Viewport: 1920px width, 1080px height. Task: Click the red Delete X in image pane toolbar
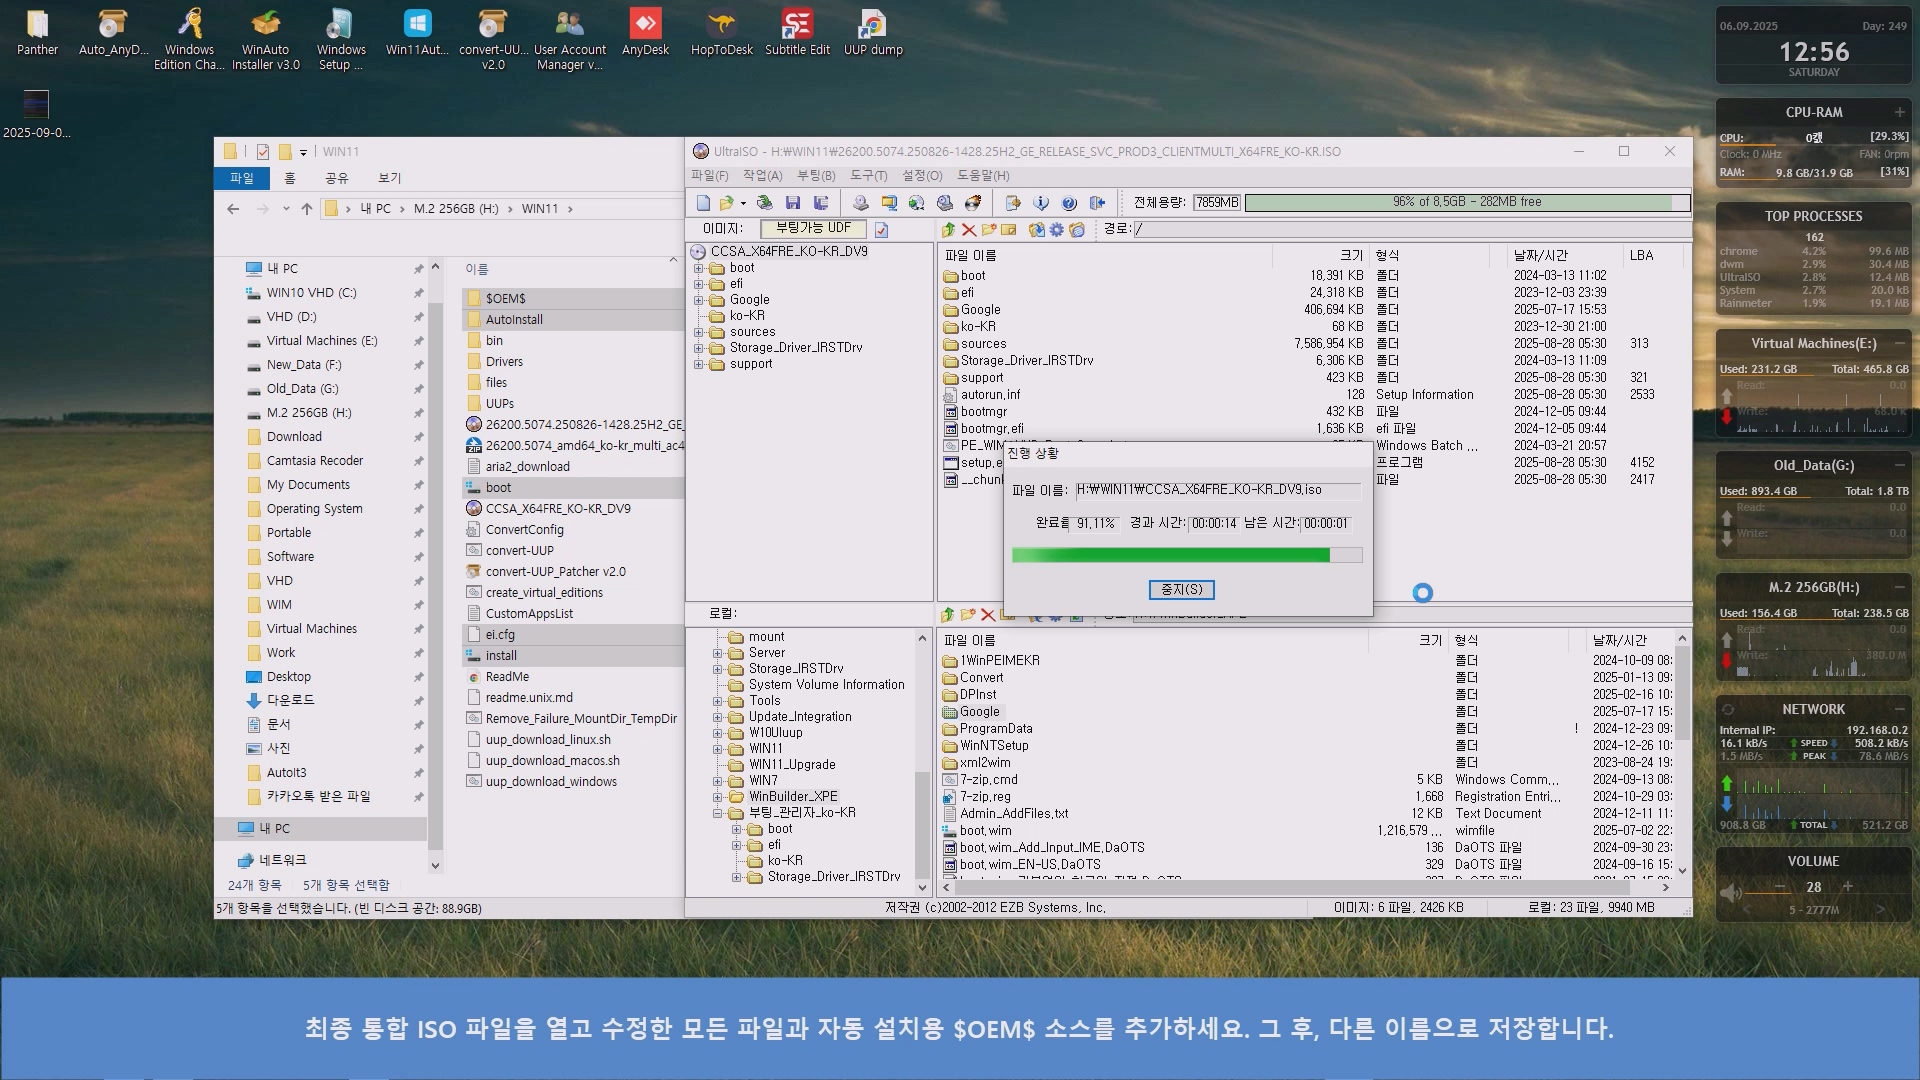click(968, 230)
